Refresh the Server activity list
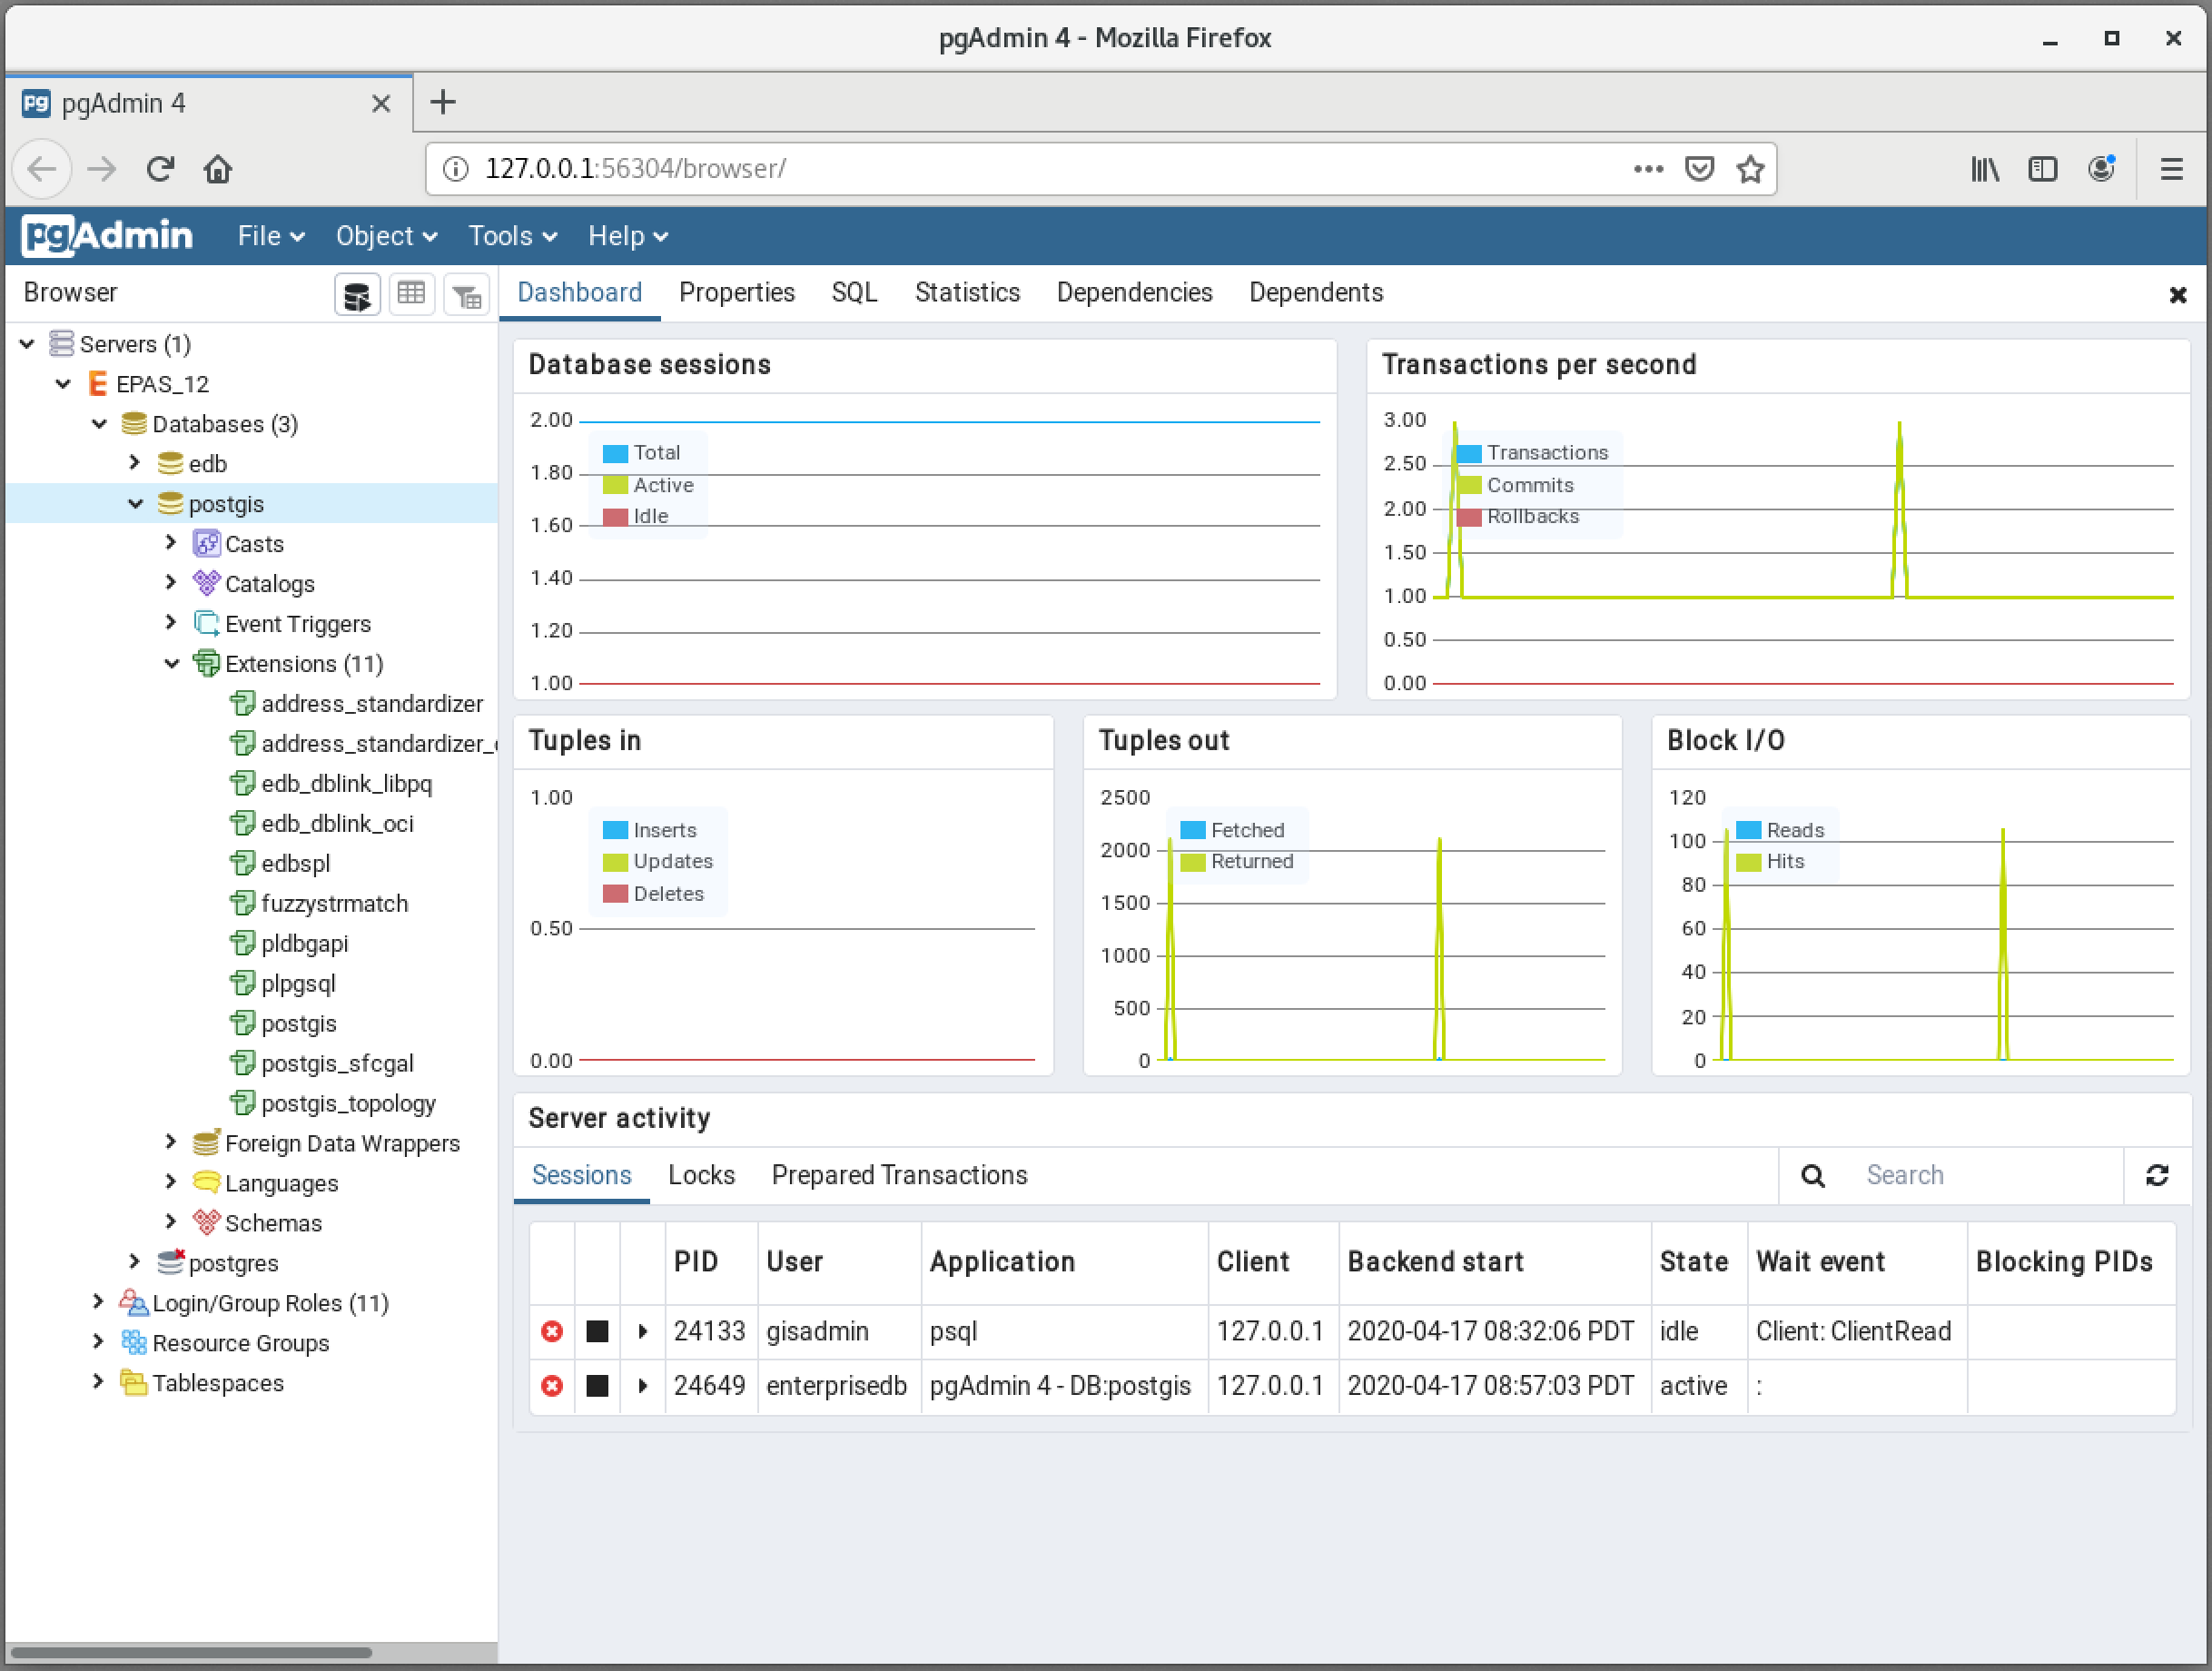Image resolution: width=2212 pixels, height=1671 pixels. tap(2157, 1175)
